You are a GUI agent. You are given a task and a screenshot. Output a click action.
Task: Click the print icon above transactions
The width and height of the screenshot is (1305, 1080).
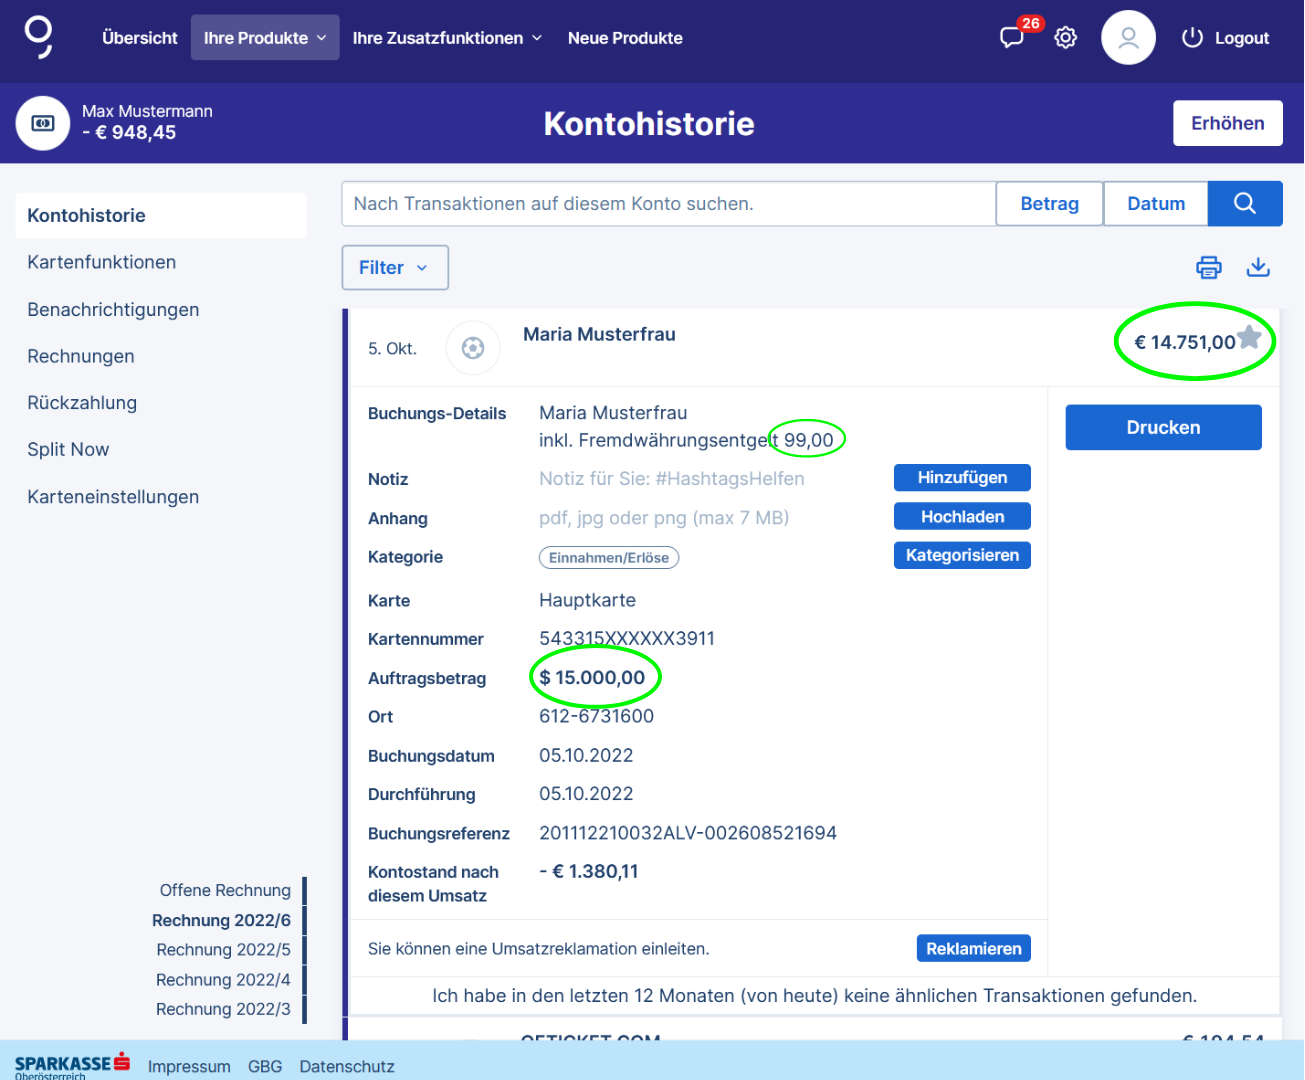click(x=1209, y=267)
